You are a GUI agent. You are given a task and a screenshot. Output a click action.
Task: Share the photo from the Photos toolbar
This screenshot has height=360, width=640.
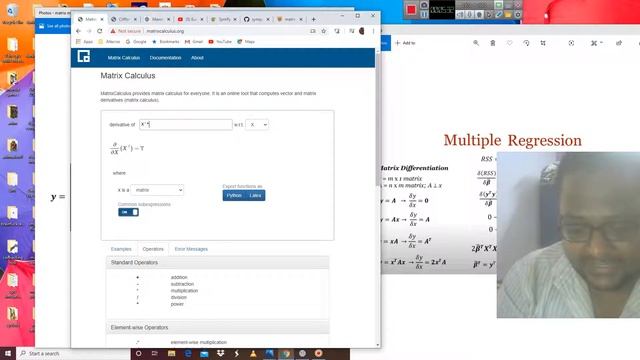(619, 43)
